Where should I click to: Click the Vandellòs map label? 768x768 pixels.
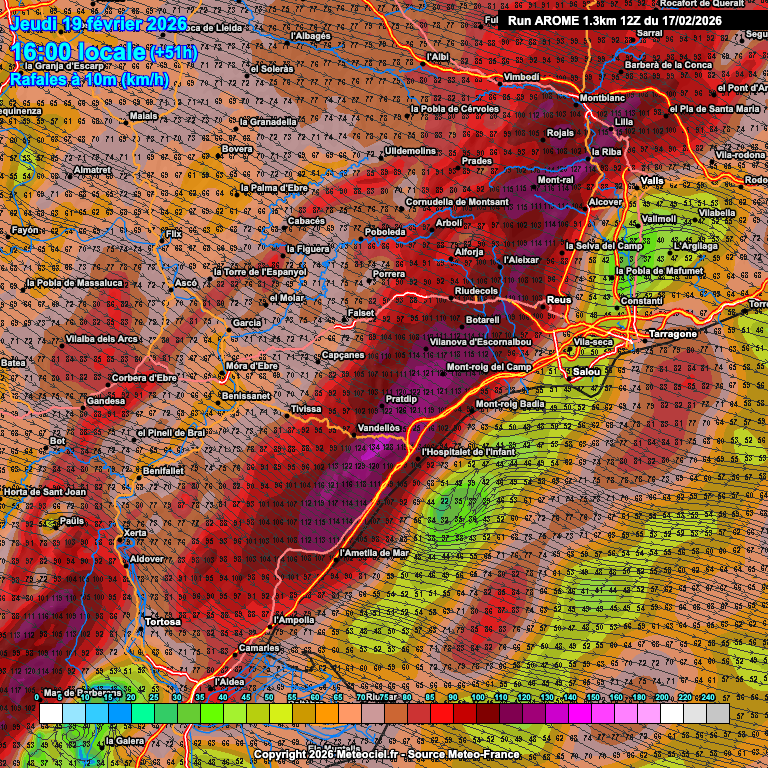tap(379, 427)
